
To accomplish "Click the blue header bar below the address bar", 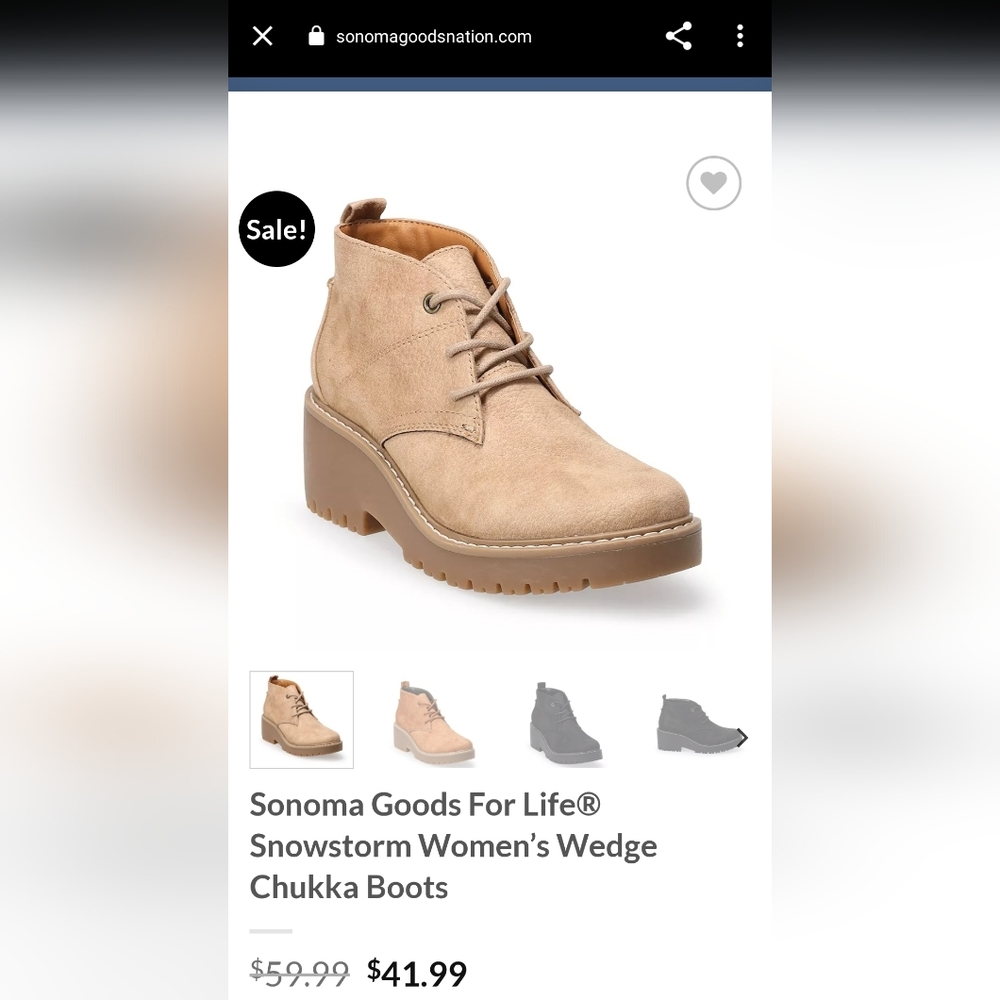I will 500,84.
